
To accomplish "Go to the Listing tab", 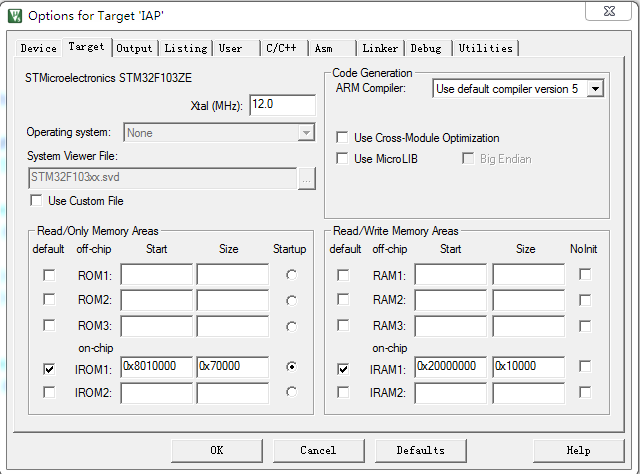I will (186, 48).
